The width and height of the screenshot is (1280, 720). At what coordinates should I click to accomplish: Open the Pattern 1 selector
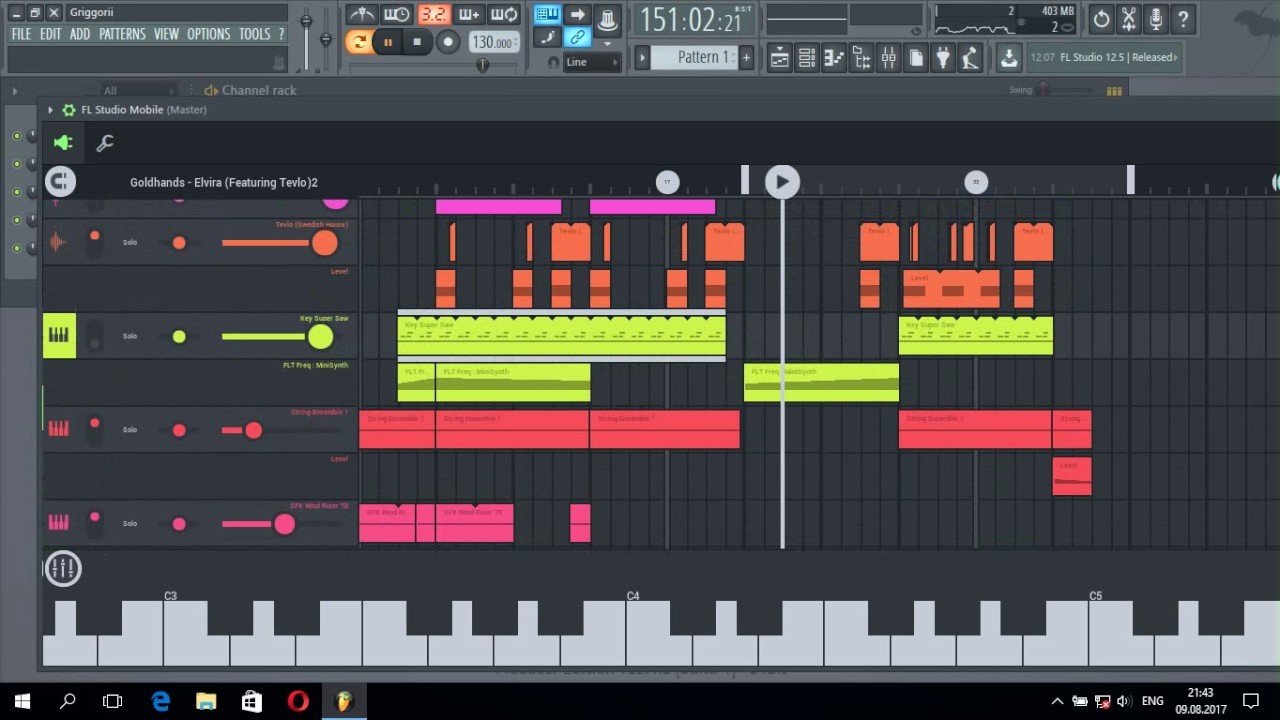(x=702, y=57)
